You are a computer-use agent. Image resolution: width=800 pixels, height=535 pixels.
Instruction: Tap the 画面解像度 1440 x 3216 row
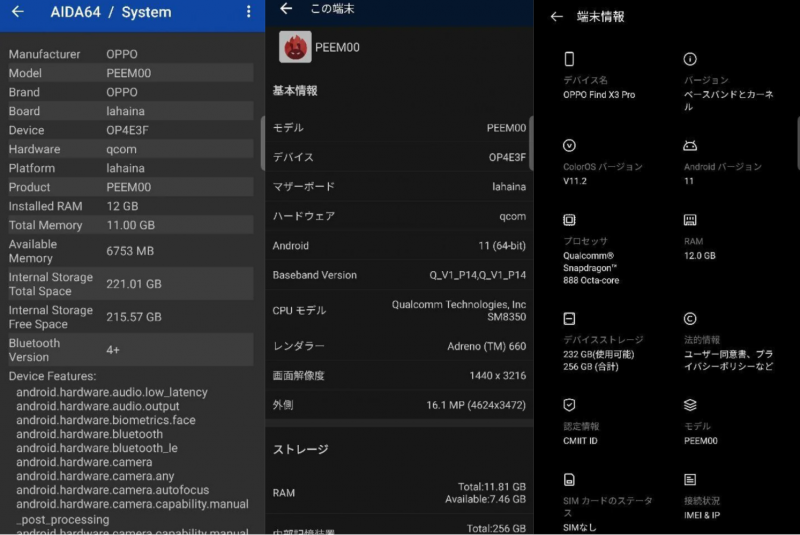tap(399, 376)
